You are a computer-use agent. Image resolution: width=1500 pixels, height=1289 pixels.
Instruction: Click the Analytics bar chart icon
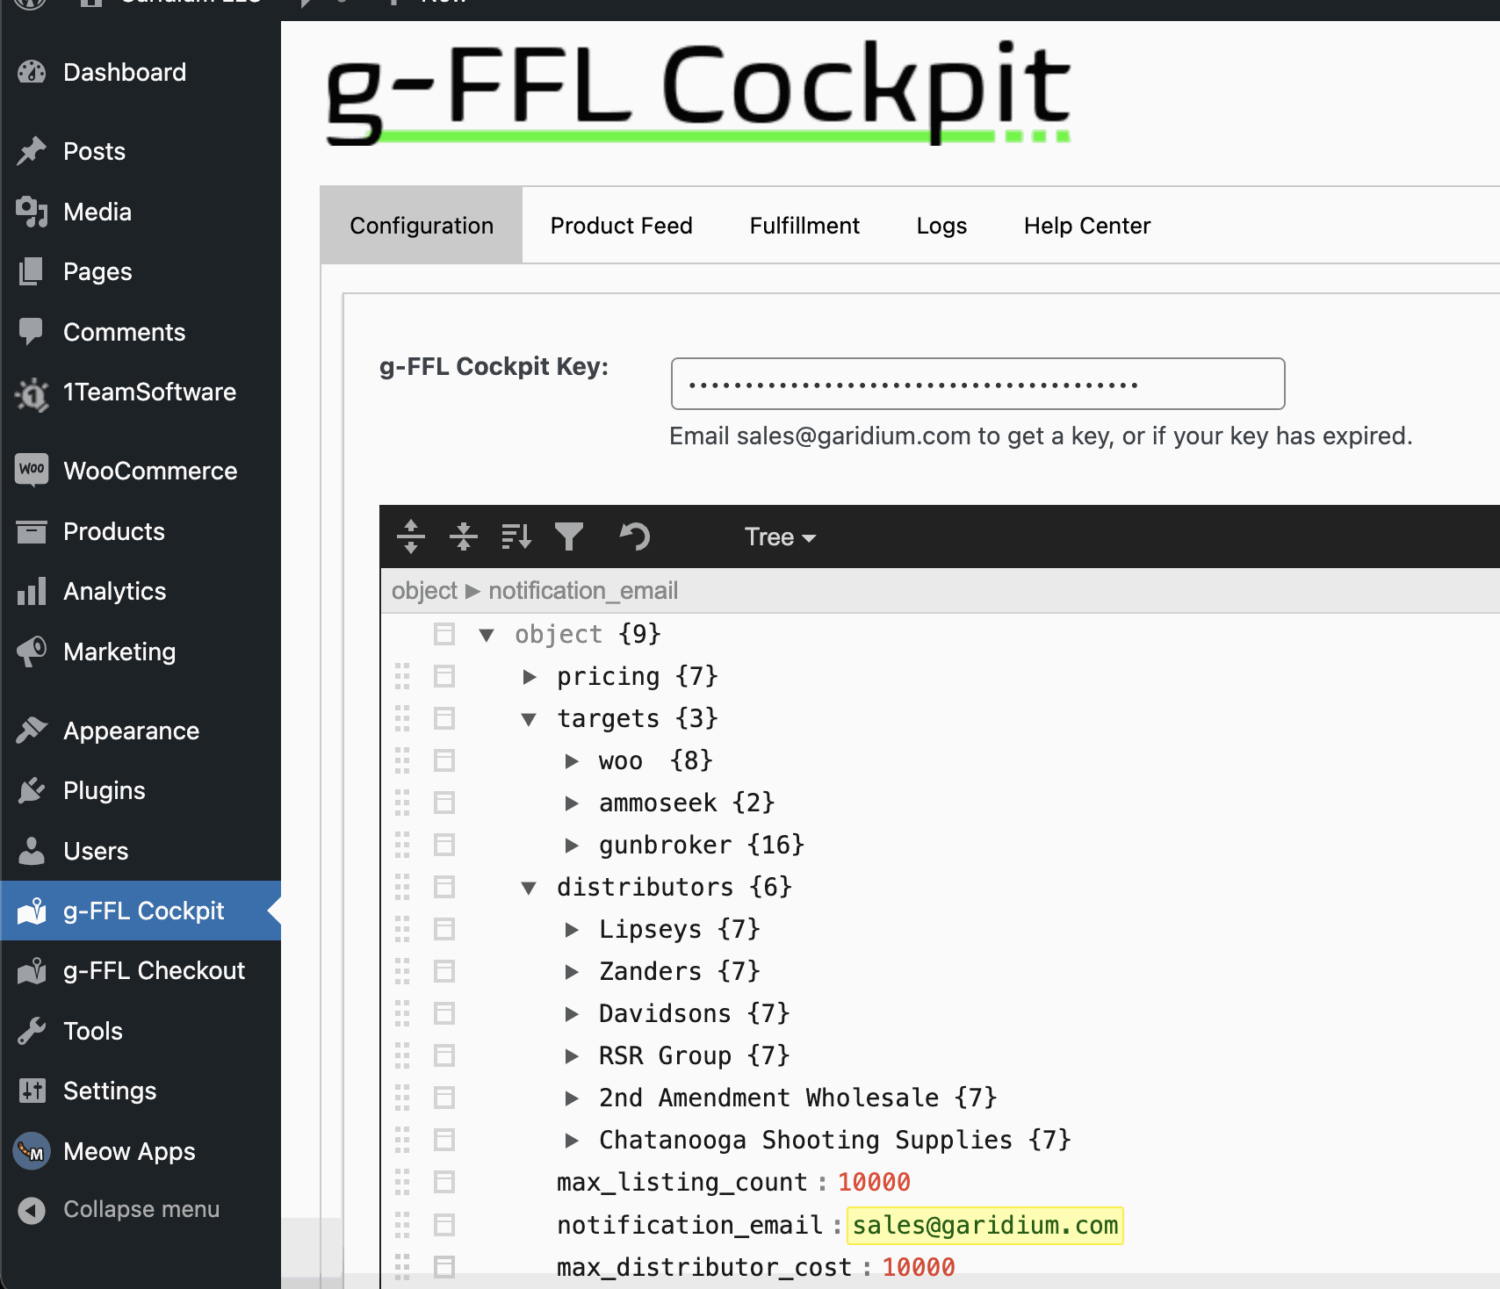click(x=32, y=591)
